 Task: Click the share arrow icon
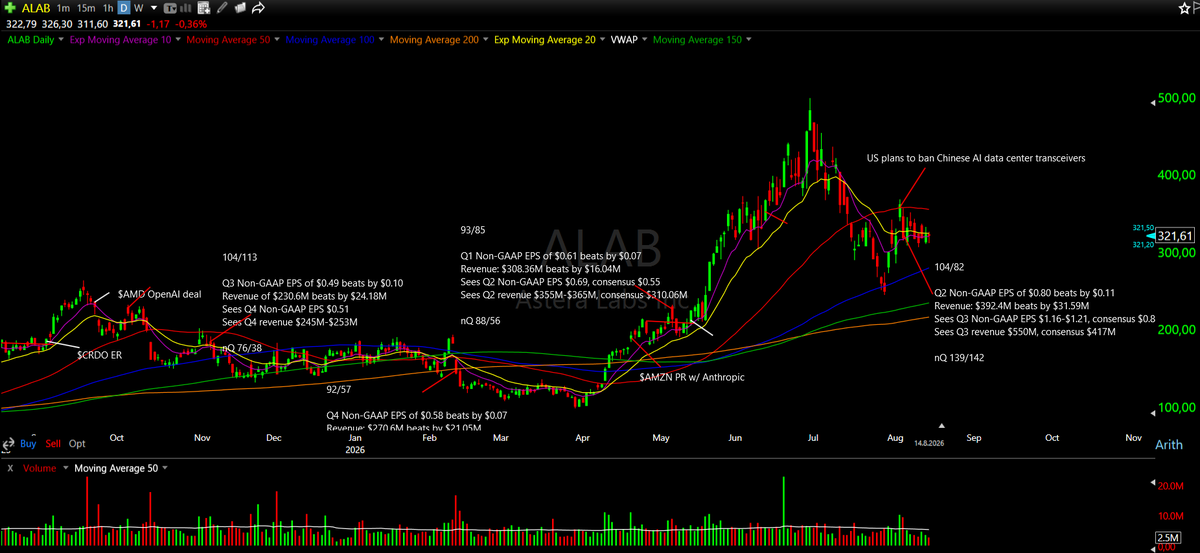click(x=258, y=8)
